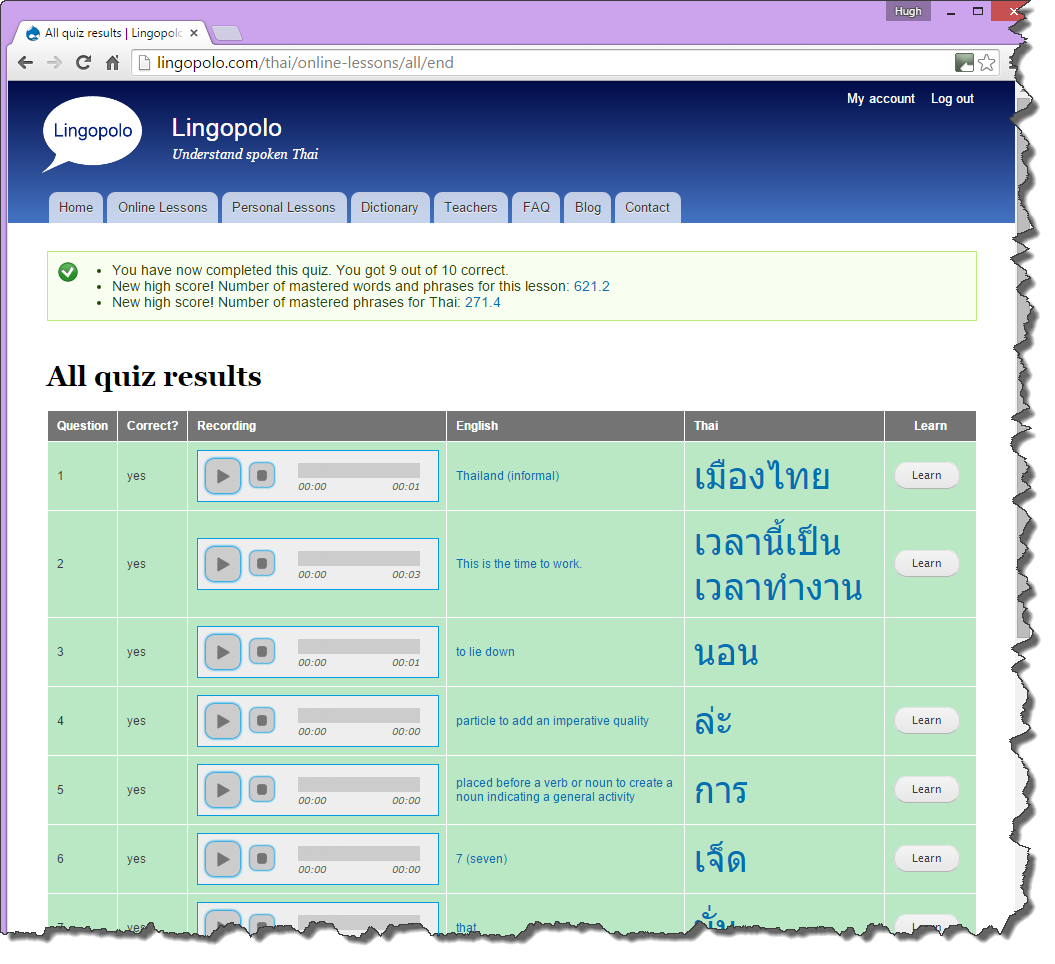Open the Home tab
The image size is (1055, 964).
[76, 207]
